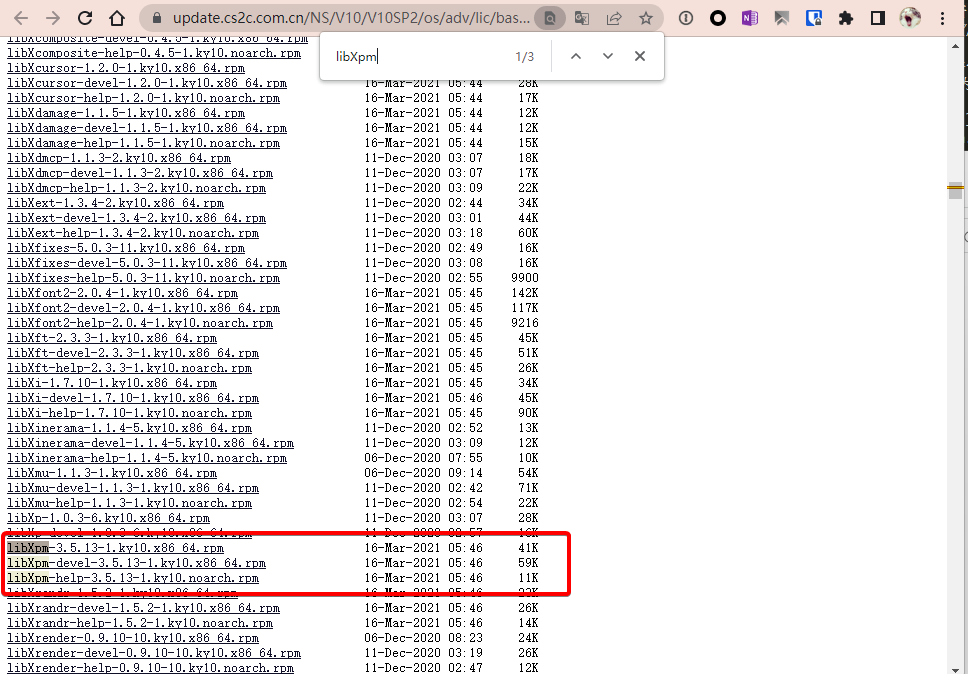
Task: Open the Extensions puzzle menu
Action: tap(846, 19)
